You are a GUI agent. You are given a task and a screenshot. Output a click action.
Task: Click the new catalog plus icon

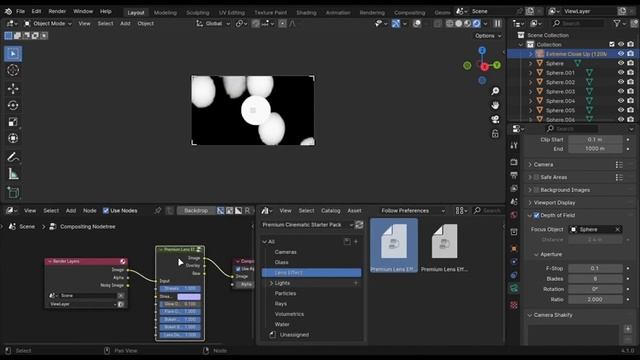[356, 242]
